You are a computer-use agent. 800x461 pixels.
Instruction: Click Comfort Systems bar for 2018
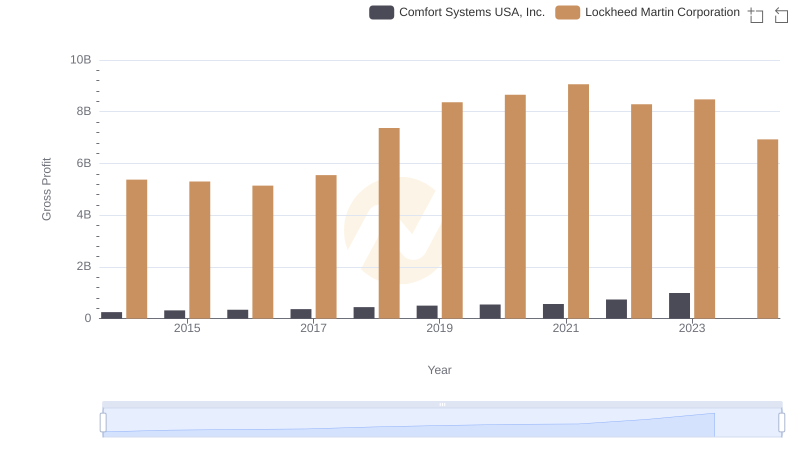coord(364,313)
